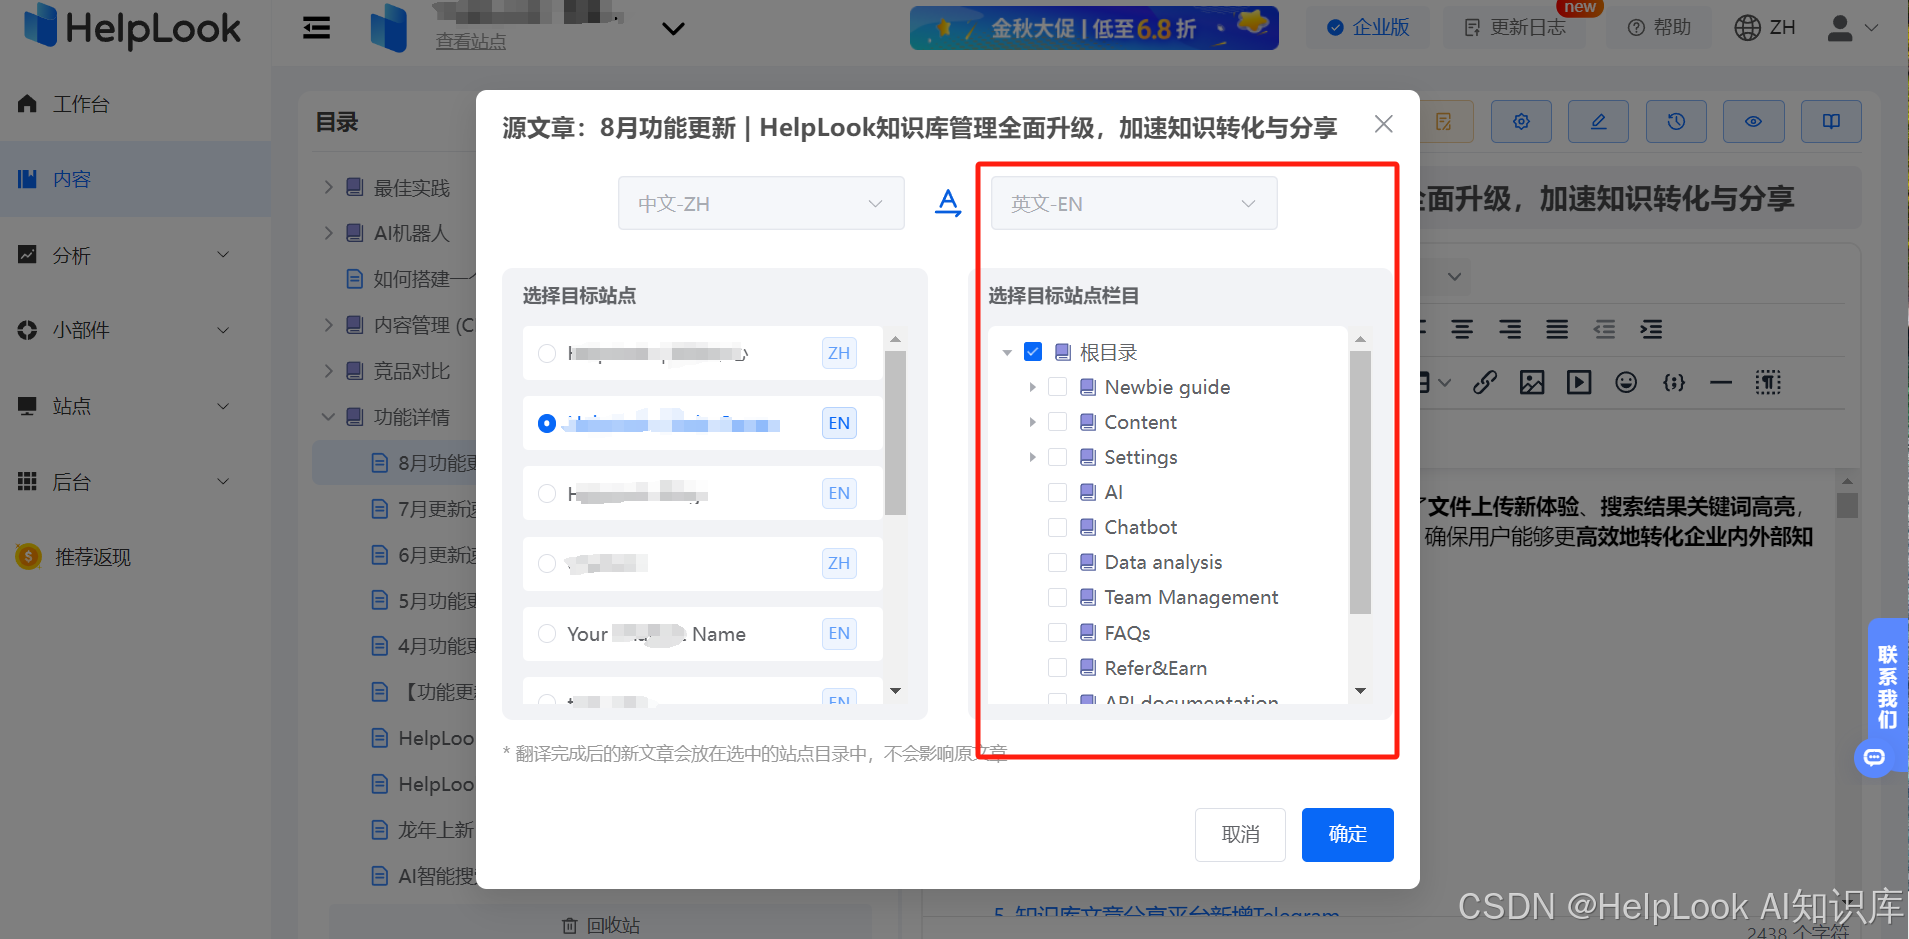The width and height of the screenshot is (1909, 939).
Task: Select the currently checked EN site radio button
Action: coord(547,423)
